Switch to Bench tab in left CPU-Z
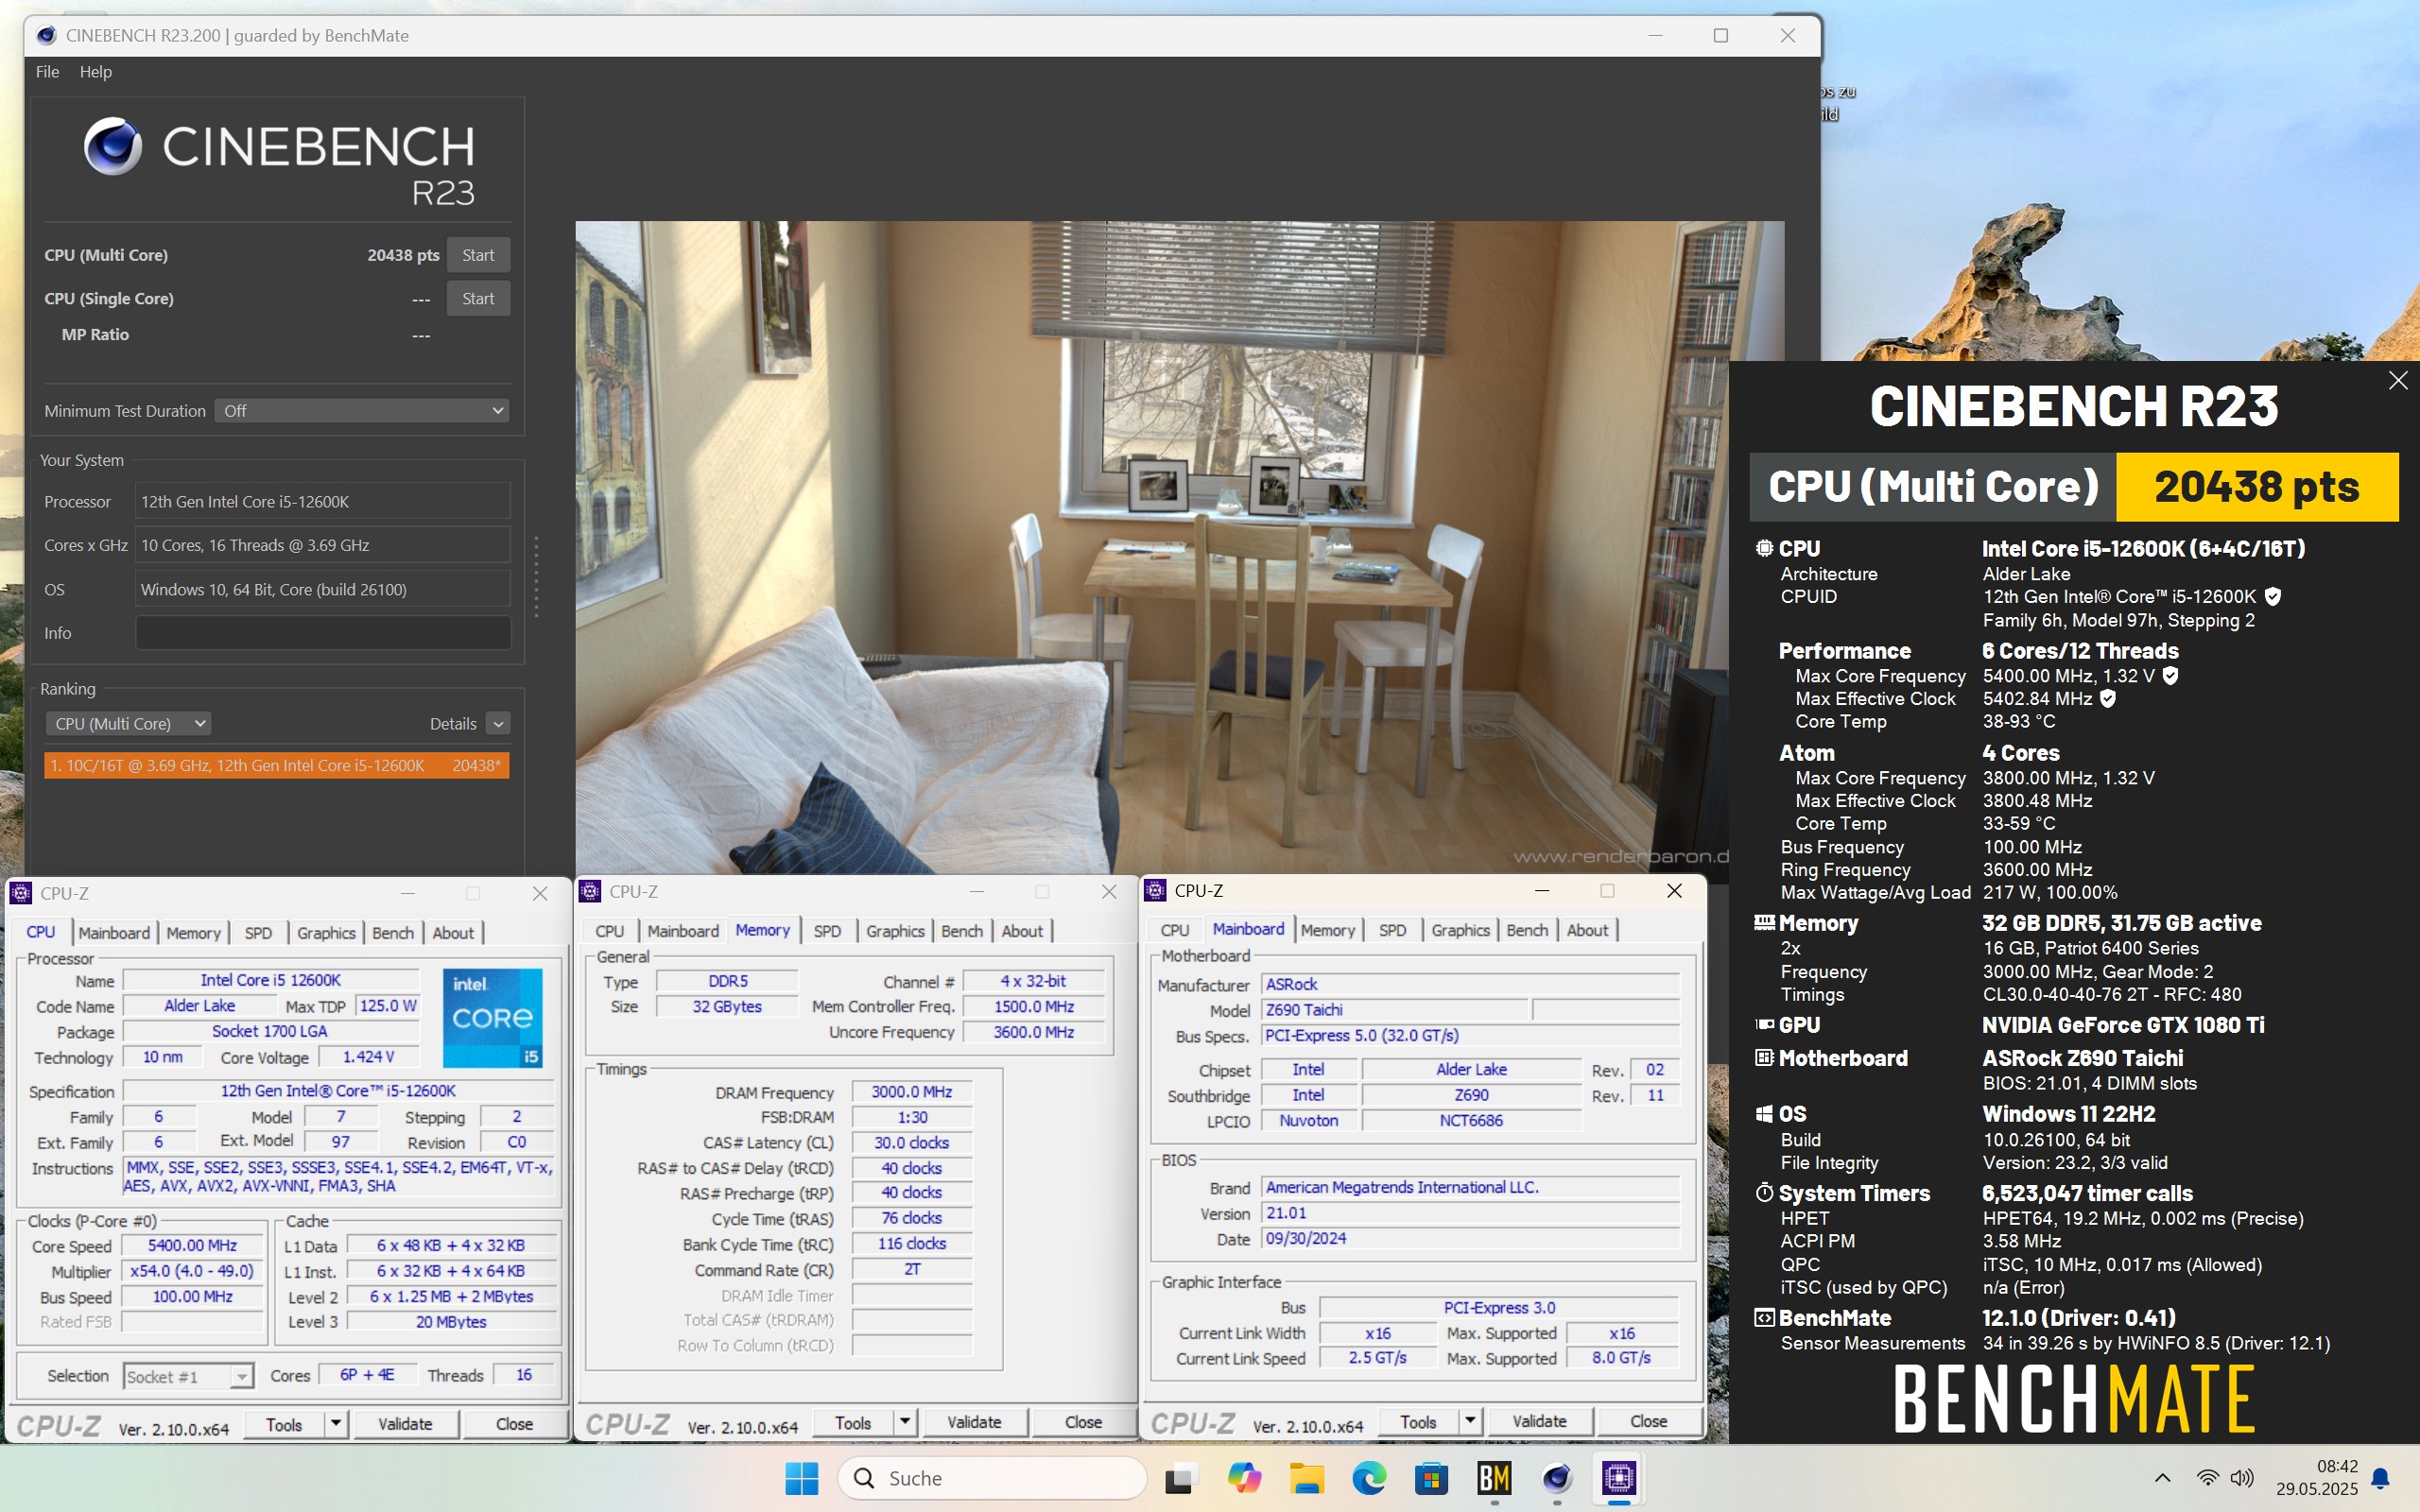2420x1512 pixels. coord(393,932)
